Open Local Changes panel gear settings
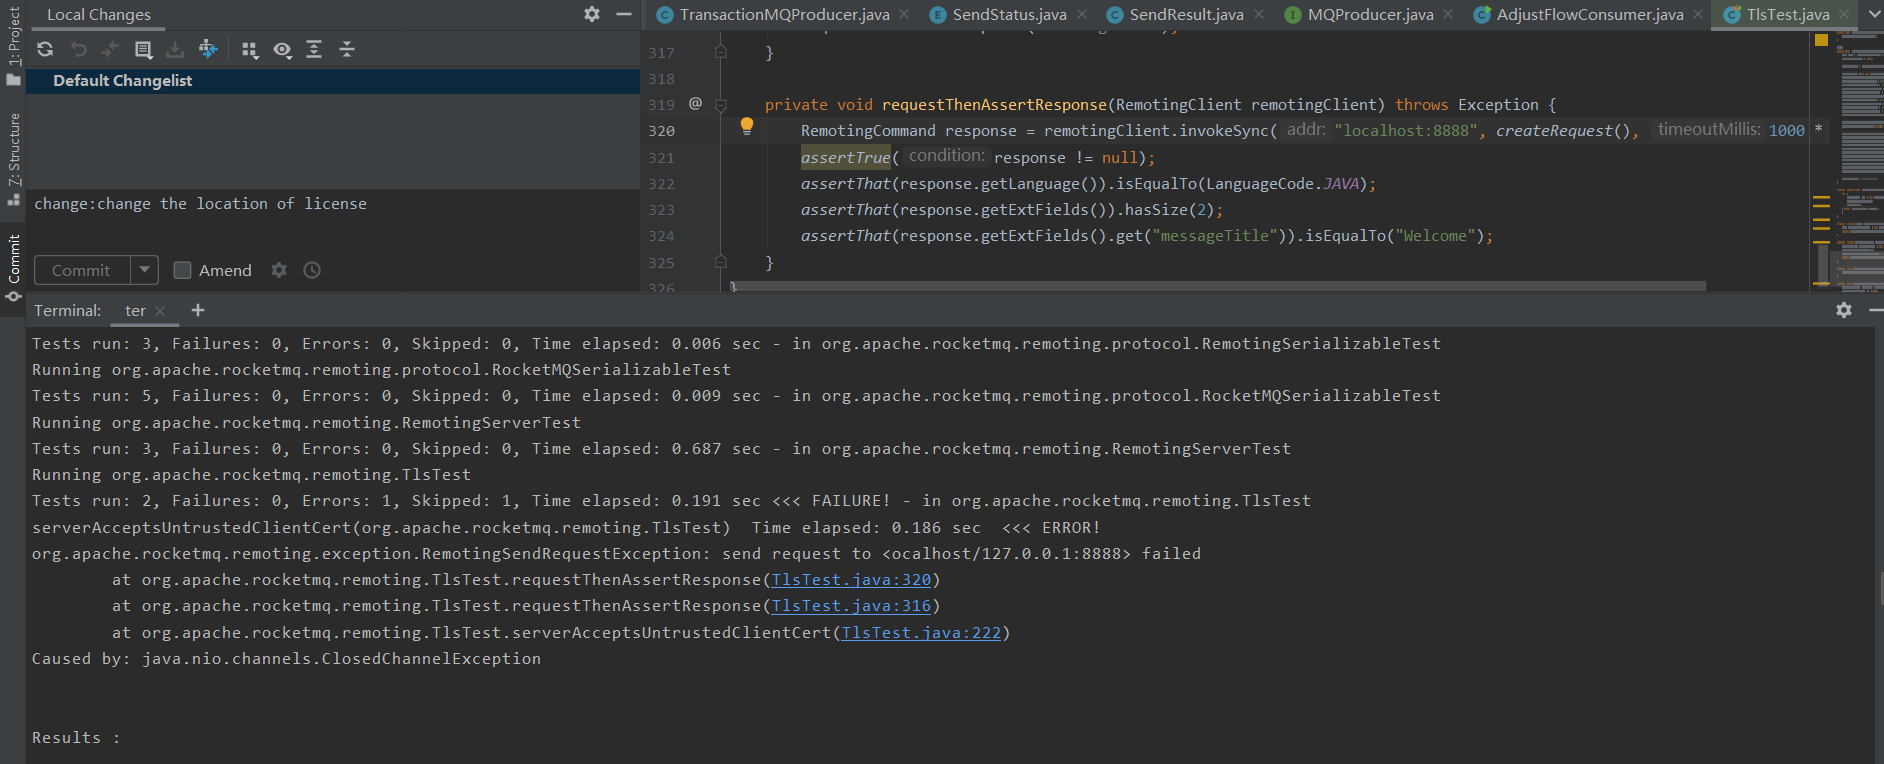The image size is (1884, 764). [x=592, y=14]
